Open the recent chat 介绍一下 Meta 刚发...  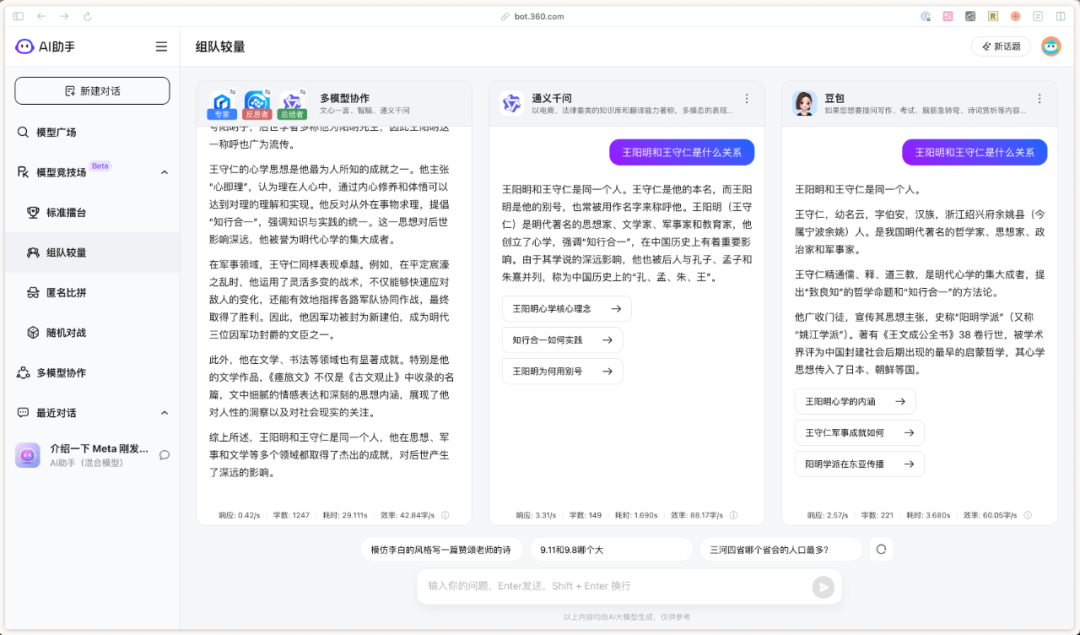click(x=92, y=455)
